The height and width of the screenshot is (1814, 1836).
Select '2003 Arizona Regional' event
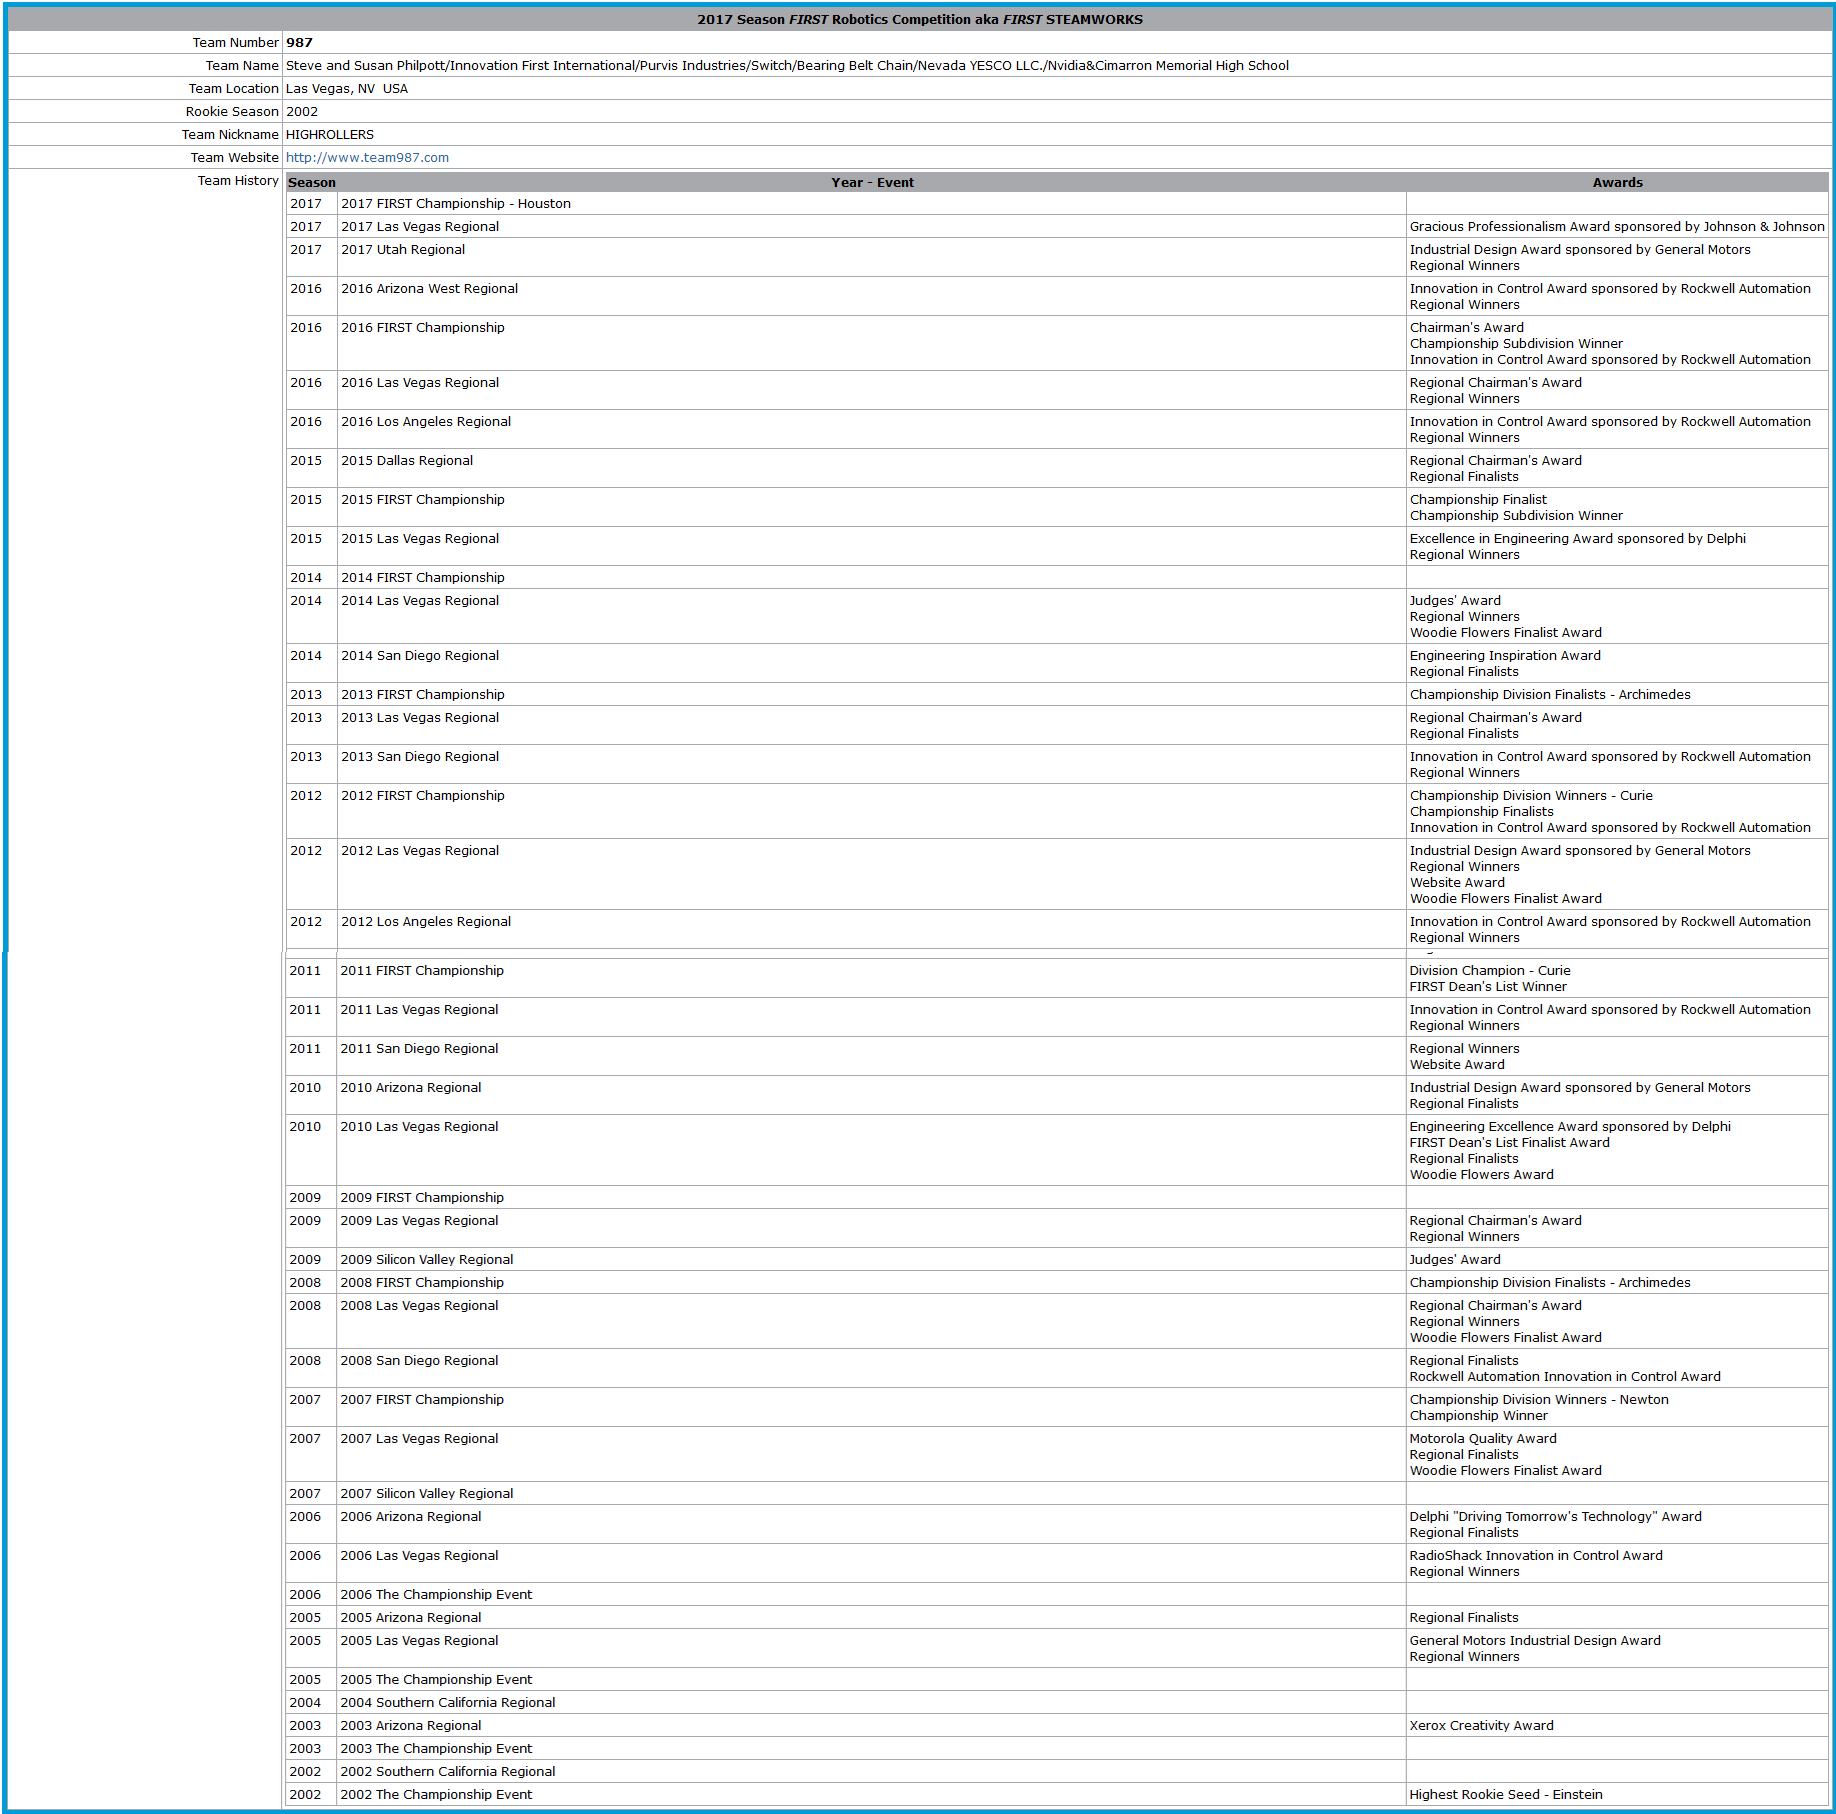pyautogui.click(x=410, y=1726)
